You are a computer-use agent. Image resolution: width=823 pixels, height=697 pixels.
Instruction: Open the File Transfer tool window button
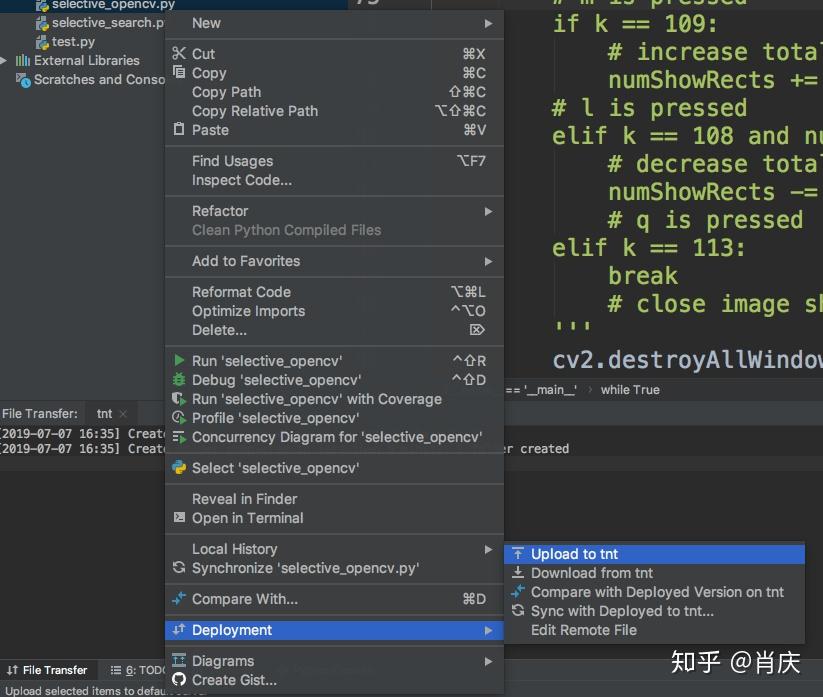(x=47, y=670)
